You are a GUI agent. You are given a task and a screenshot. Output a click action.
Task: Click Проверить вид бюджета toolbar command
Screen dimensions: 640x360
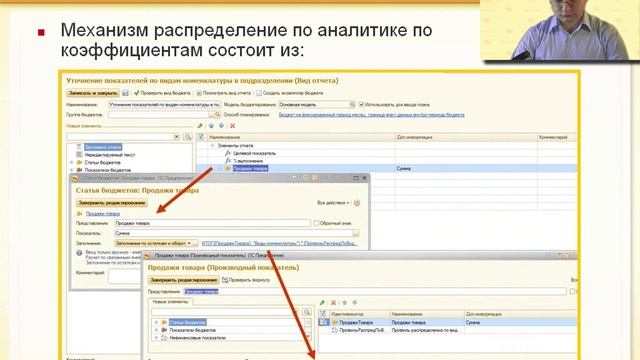(162, 93)
